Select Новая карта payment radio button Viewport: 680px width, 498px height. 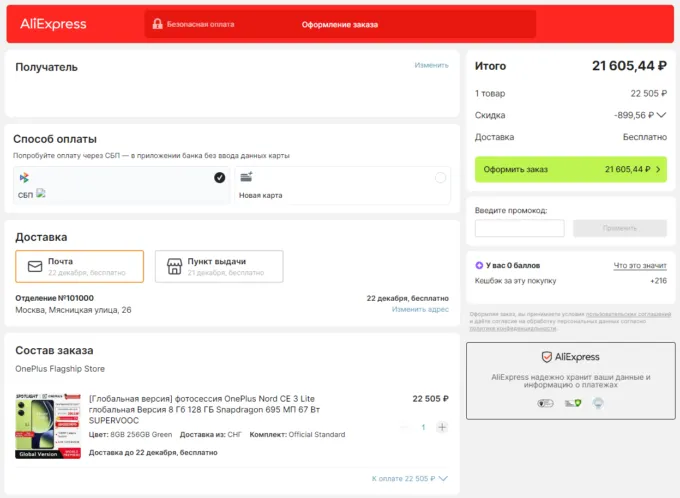pyautogui.click(x=440, y=178)
